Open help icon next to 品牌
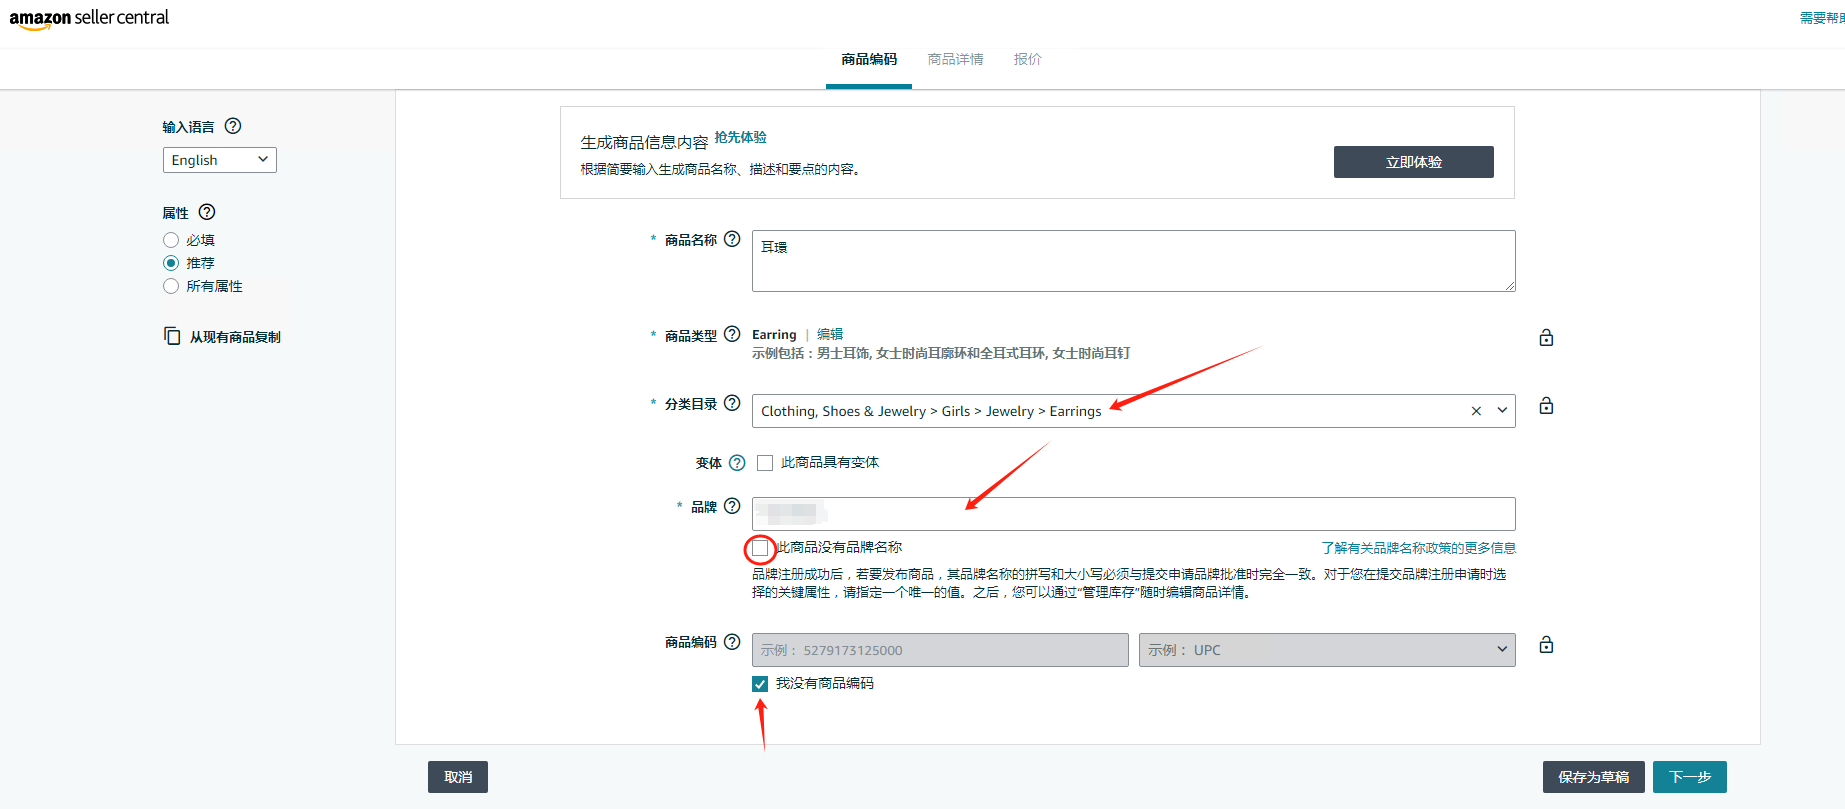 [732, 506]
